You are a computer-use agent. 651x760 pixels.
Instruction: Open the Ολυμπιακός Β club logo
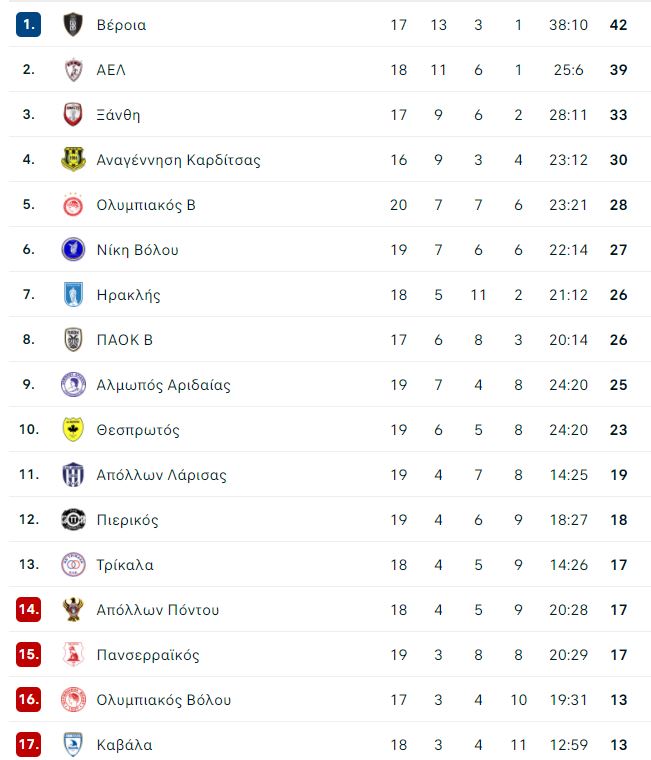[73, 205]
